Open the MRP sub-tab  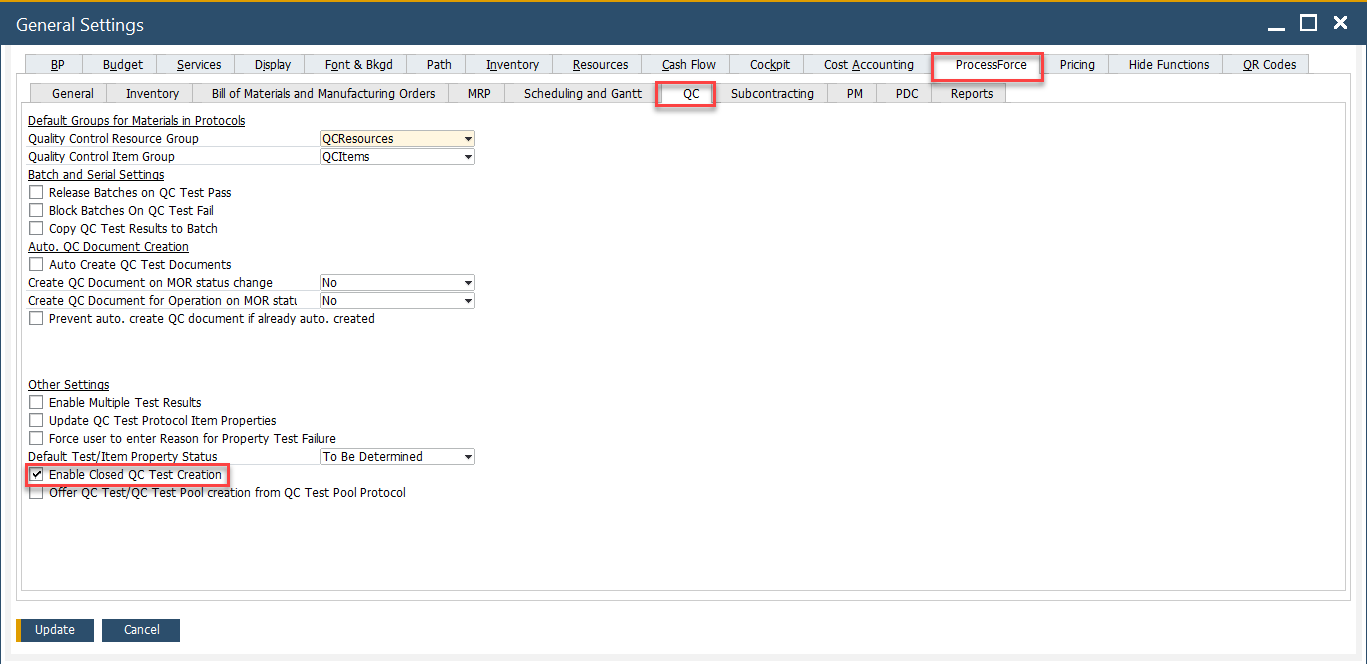479,94
